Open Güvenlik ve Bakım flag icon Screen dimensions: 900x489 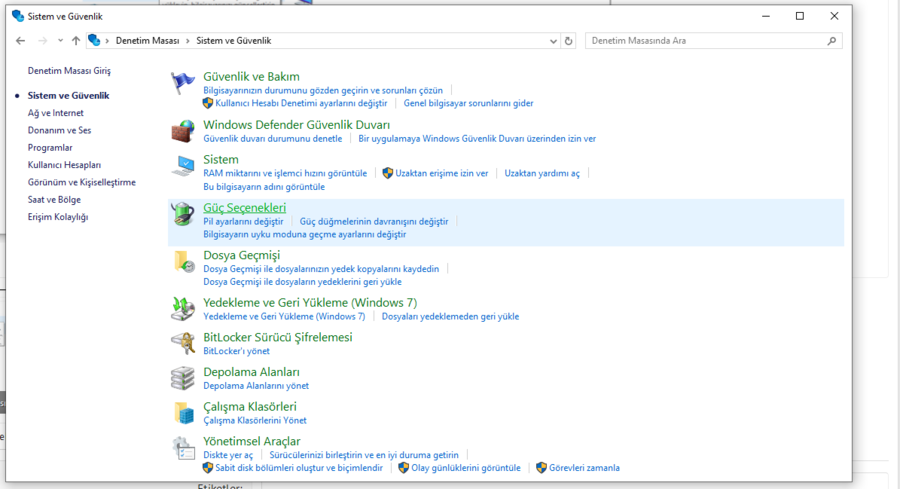tap(183, 83)
